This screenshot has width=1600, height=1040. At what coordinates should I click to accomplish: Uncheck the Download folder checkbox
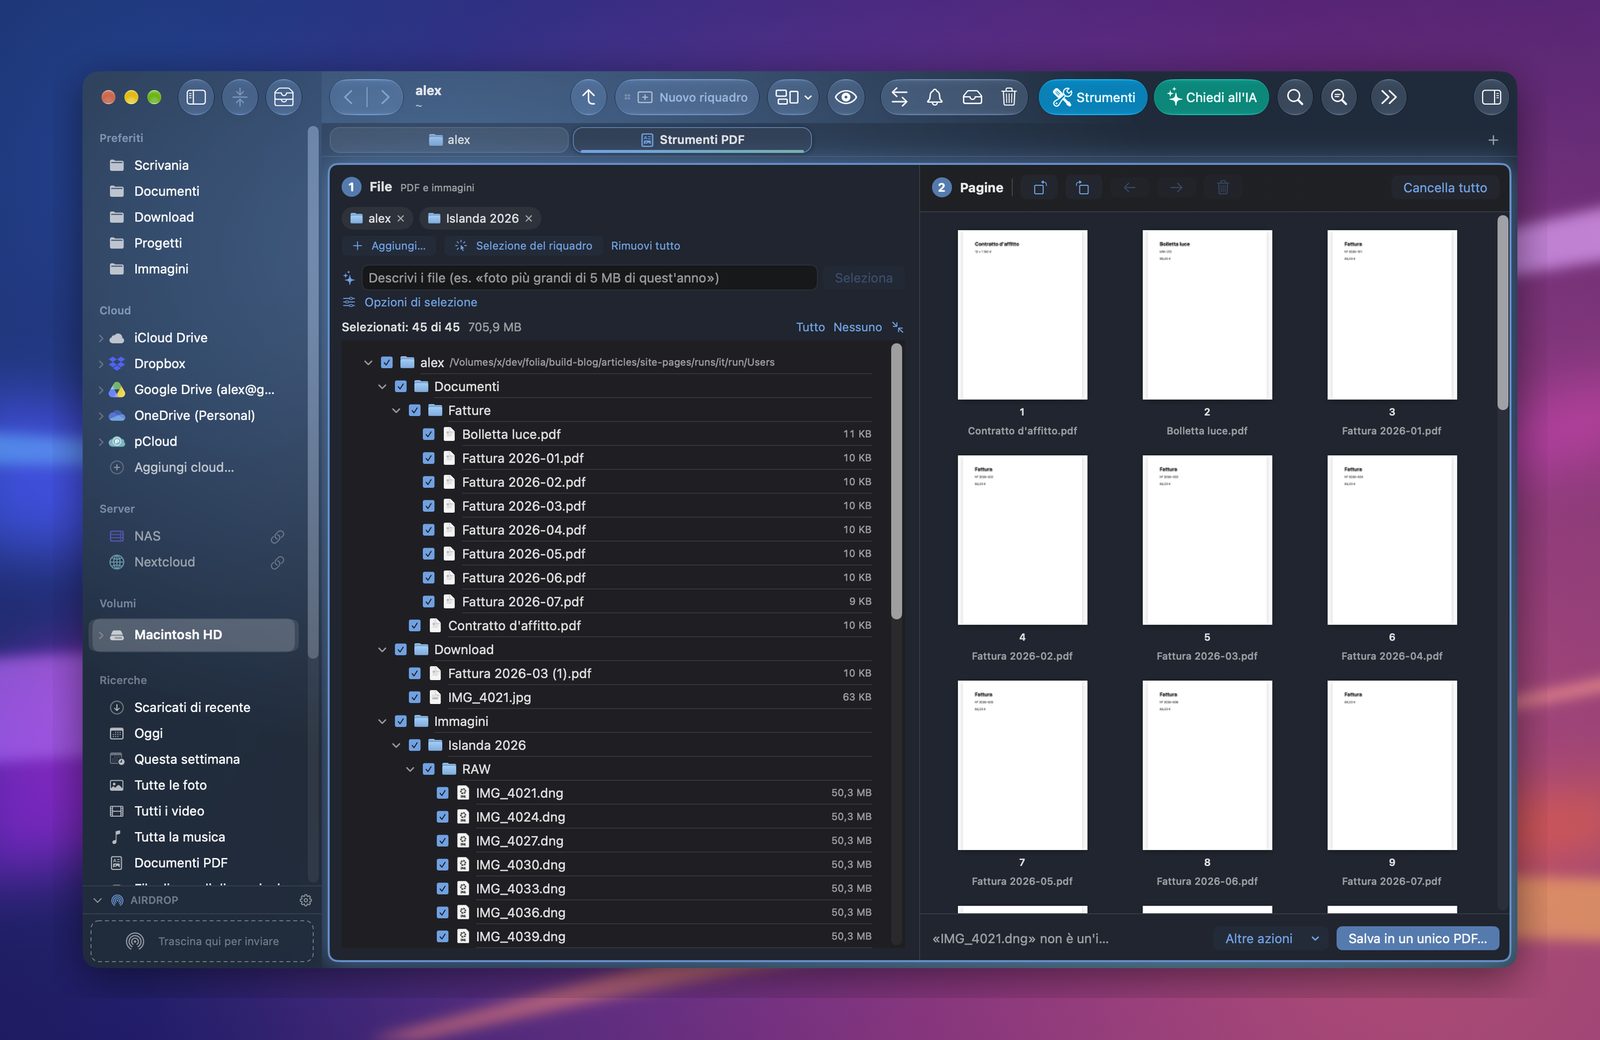tap(401, 650)
